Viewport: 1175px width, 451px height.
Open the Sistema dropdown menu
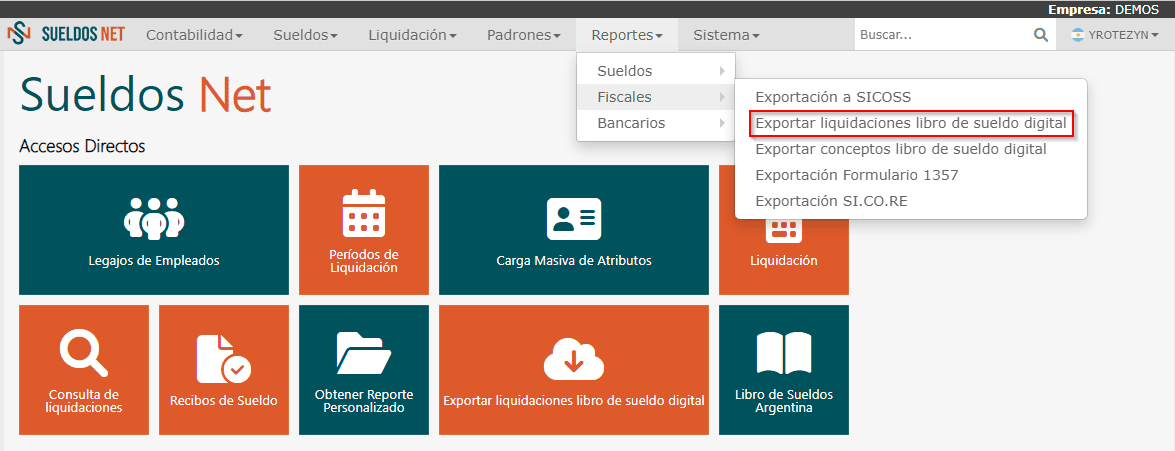point(726,34)
